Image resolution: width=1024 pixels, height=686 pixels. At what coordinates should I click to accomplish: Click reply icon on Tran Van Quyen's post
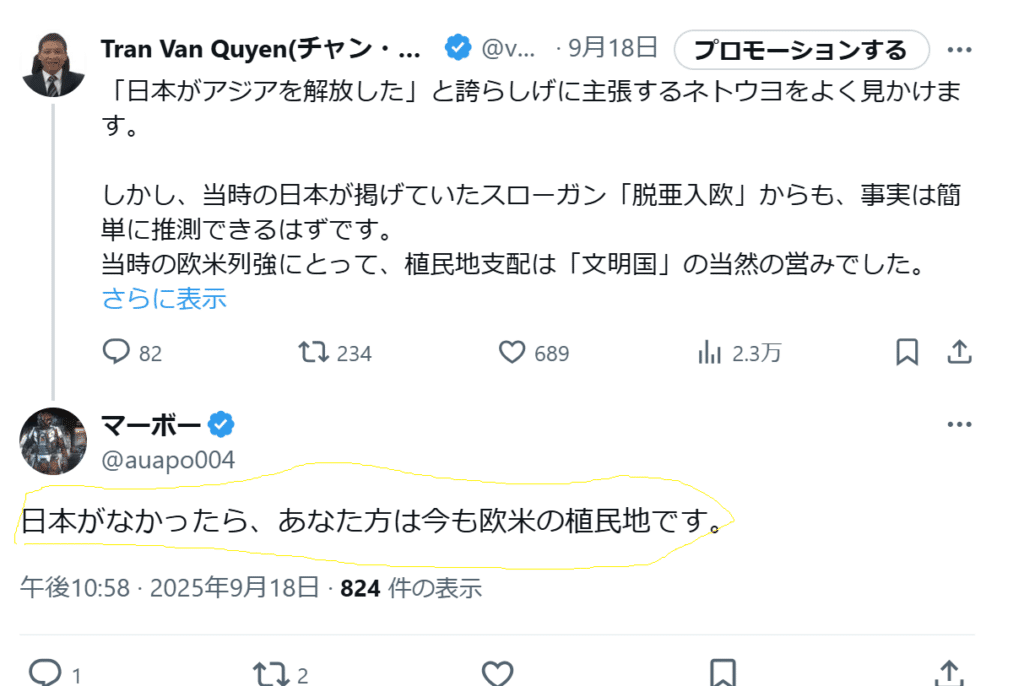(119, 352)
